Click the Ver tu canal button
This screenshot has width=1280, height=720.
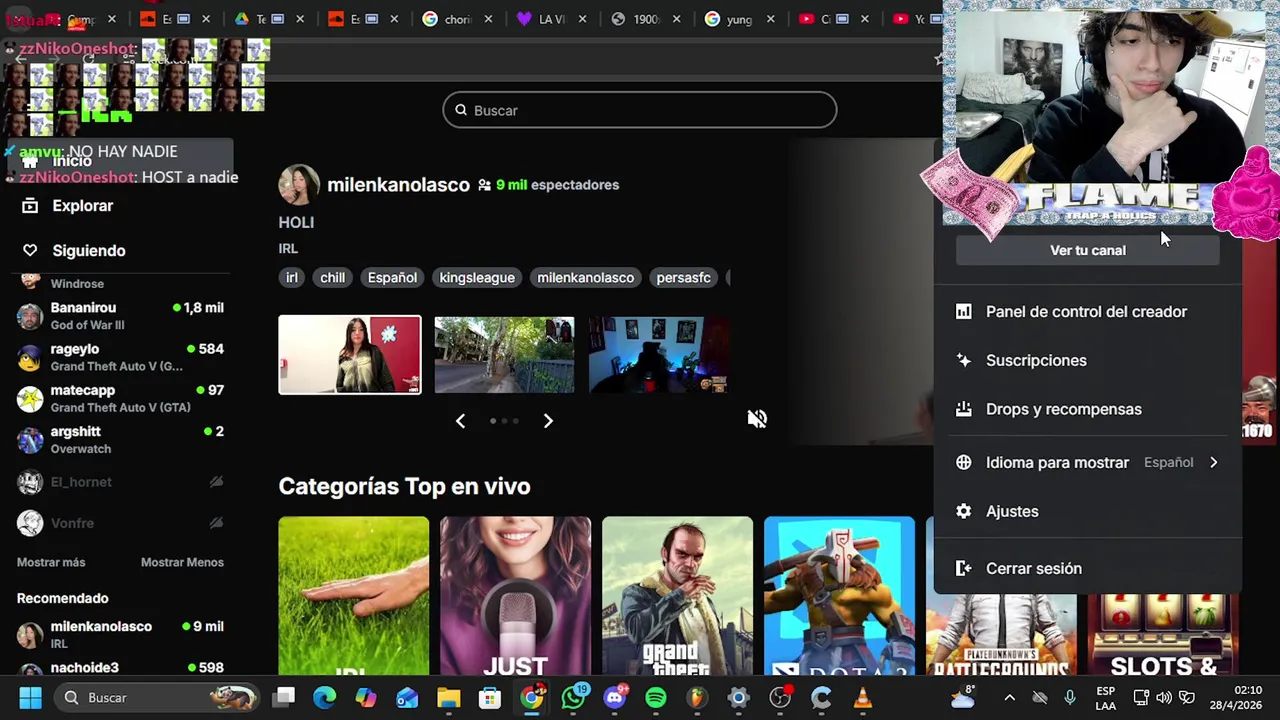click(1088, 250)
